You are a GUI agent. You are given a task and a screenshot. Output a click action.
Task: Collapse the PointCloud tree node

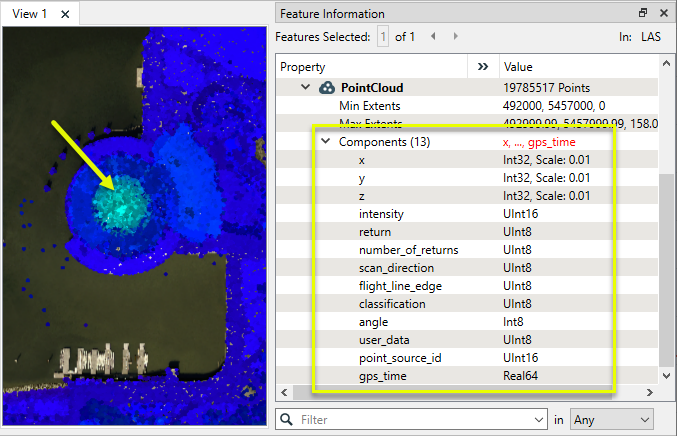click(x=306, y=88)
